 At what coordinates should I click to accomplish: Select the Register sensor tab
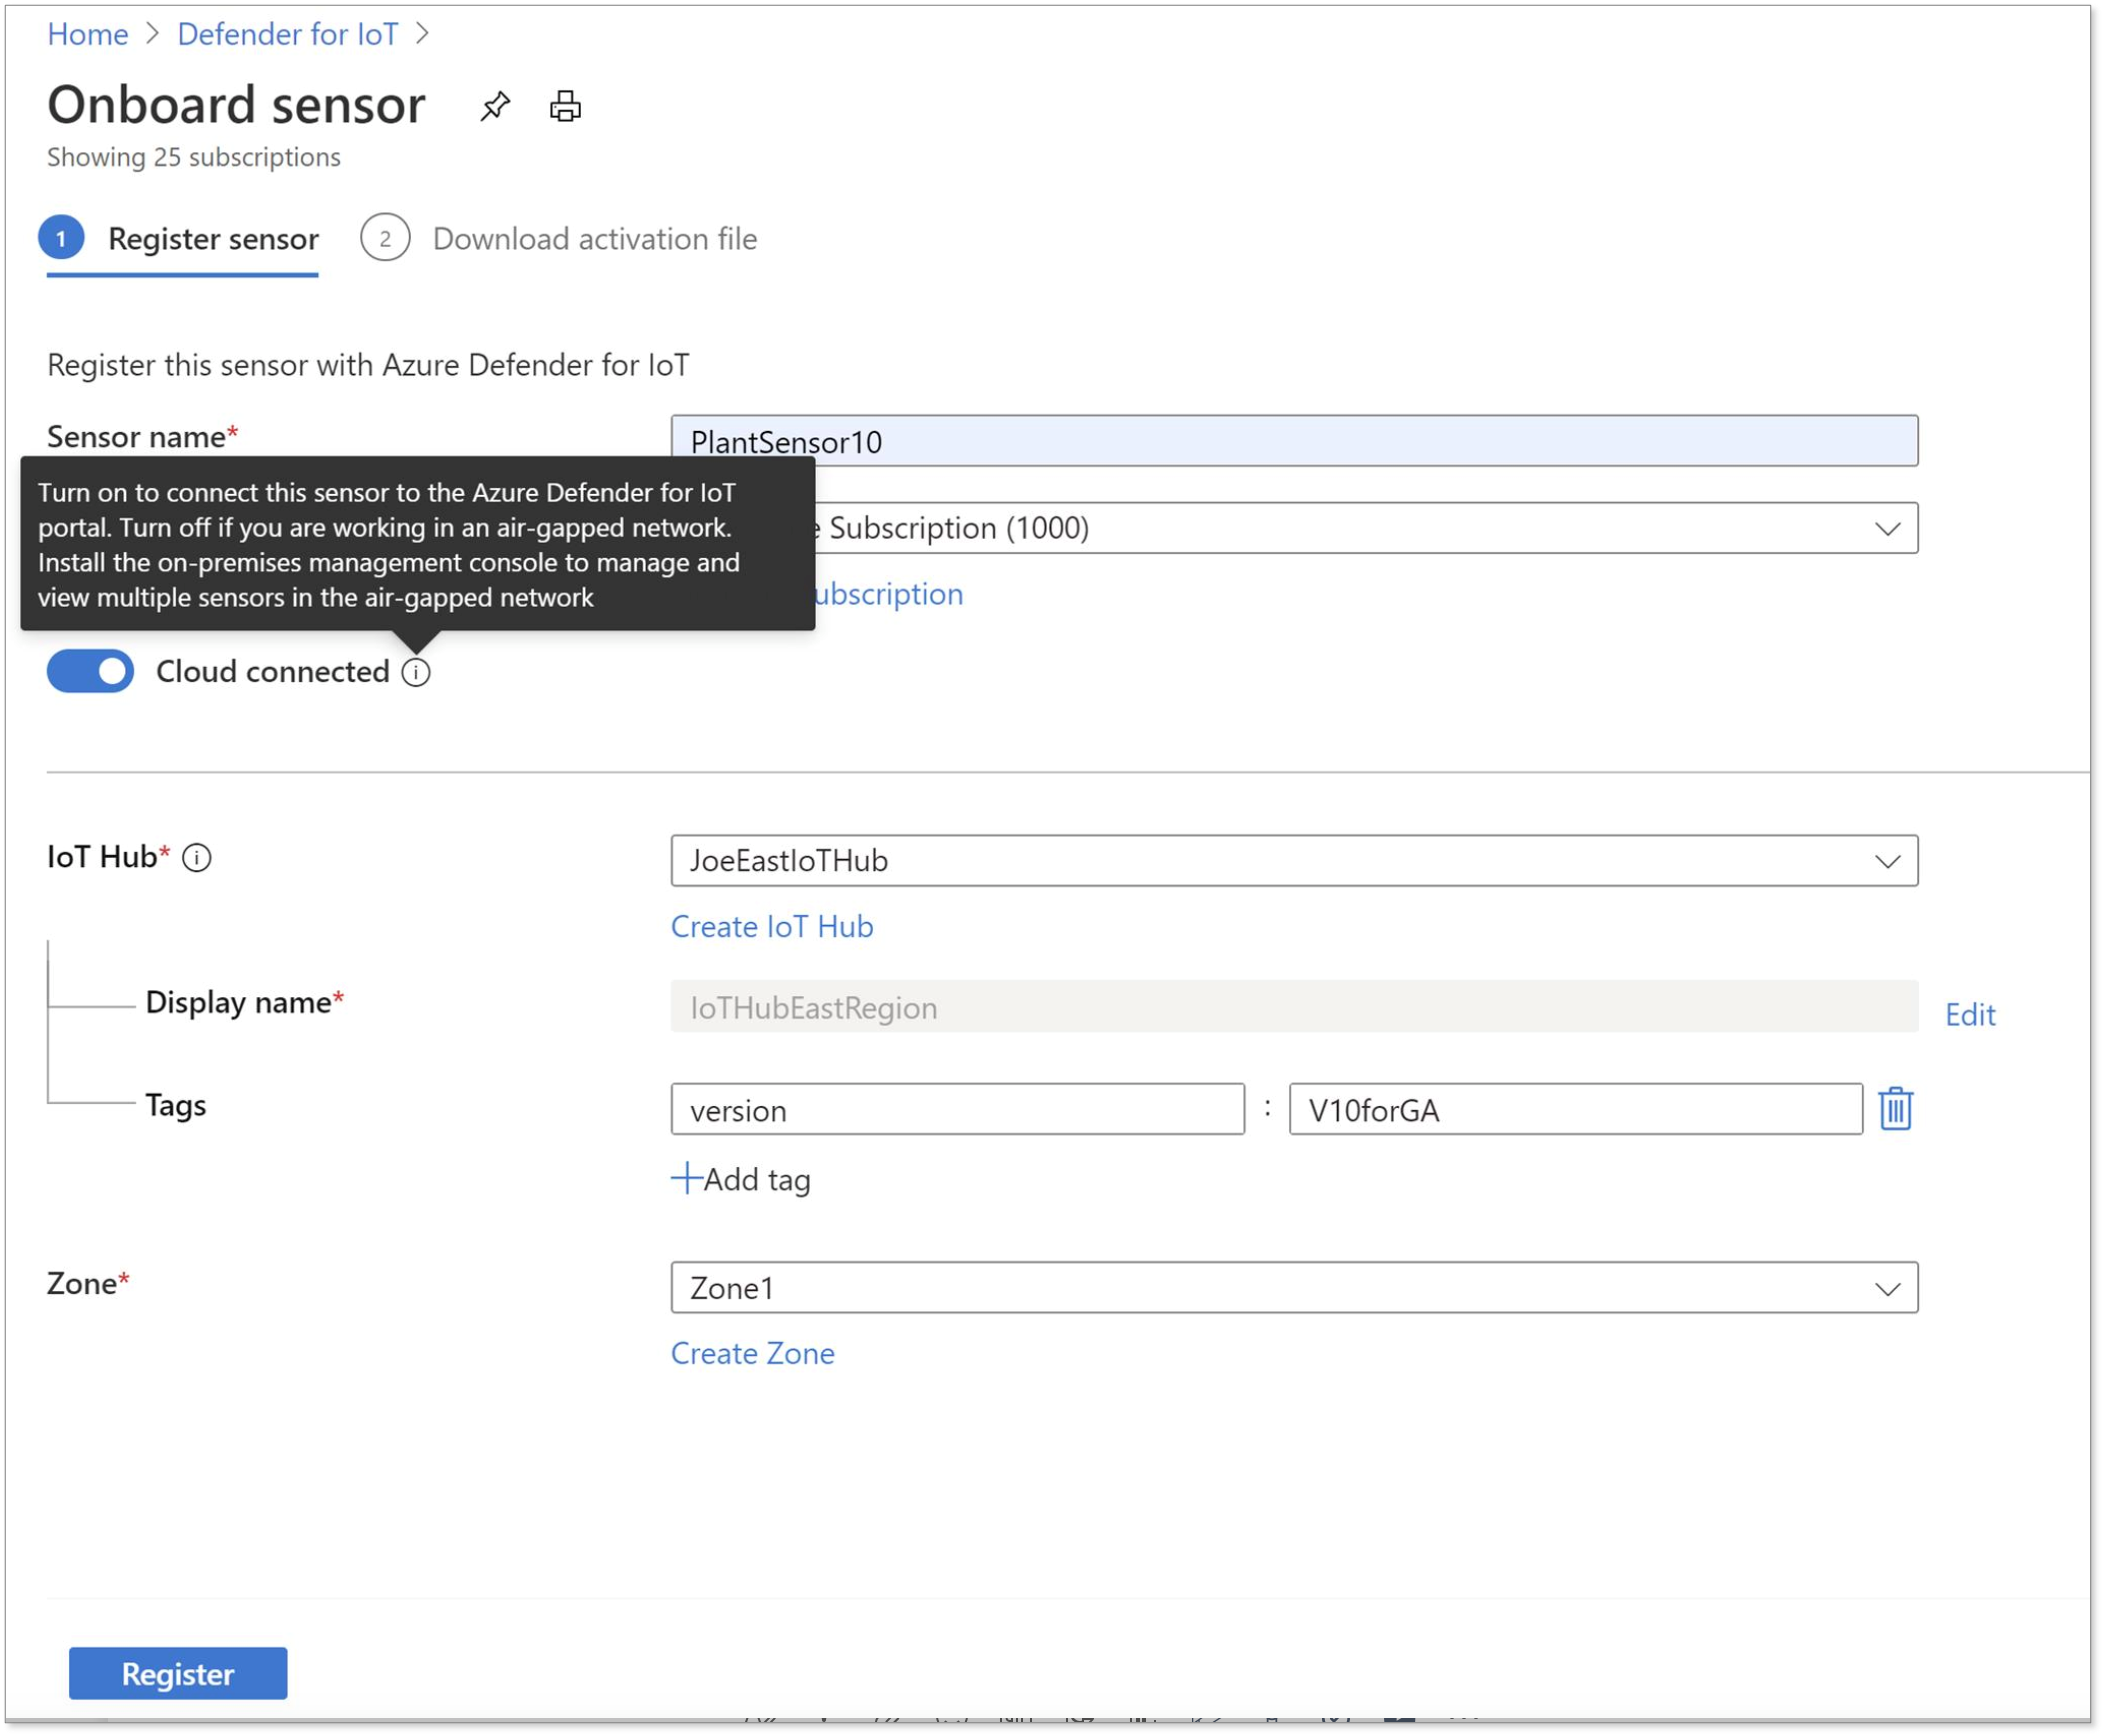point(213,239)
